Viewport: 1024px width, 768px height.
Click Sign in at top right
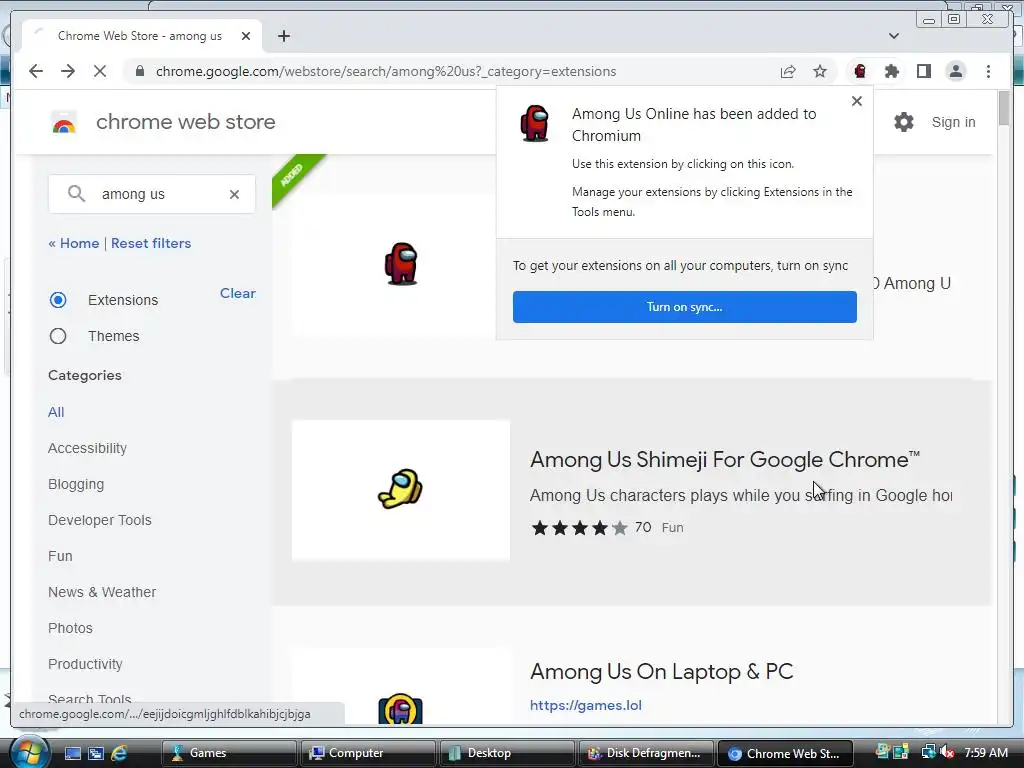click(x=953, y=122)
